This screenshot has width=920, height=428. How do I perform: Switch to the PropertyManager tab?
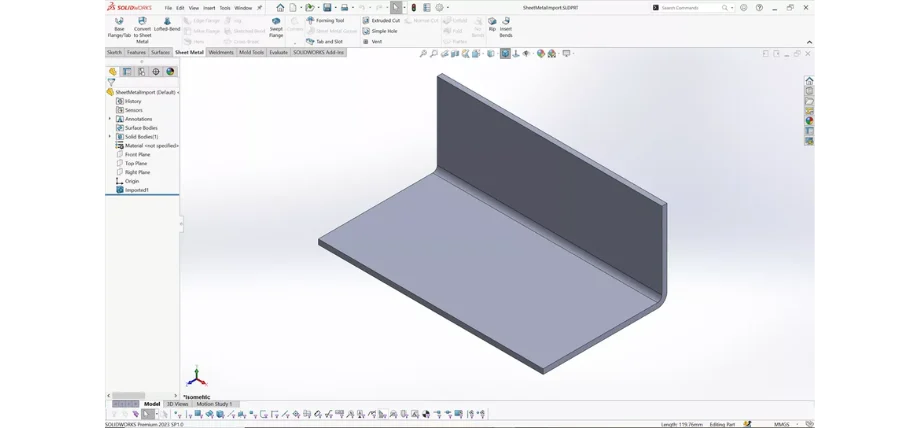127,72
